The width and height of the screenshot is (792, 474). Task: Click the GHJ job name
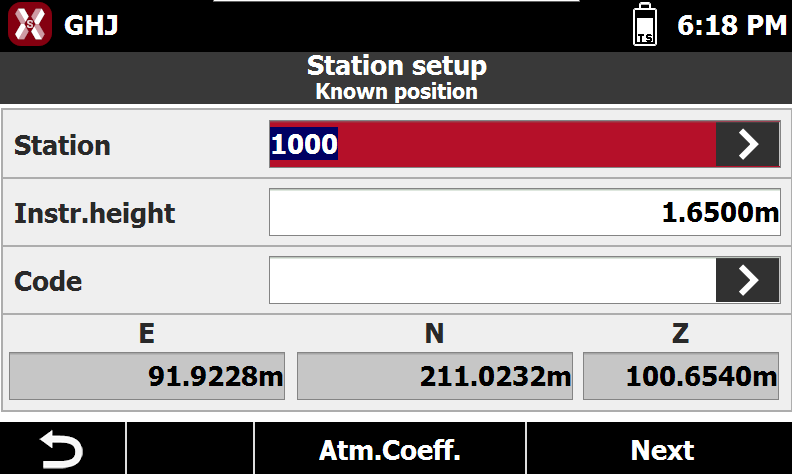91,25
